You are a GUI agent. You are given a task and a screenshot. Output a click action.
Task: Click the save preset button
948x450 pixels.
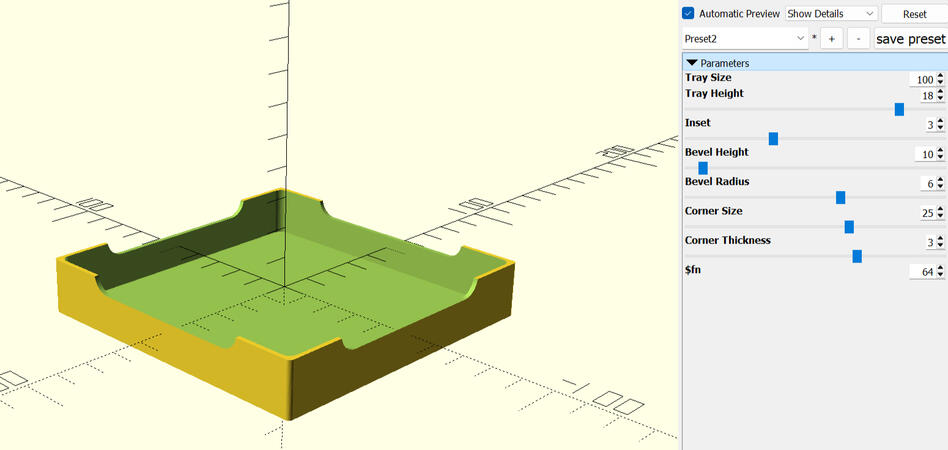[x=910, y=39]
